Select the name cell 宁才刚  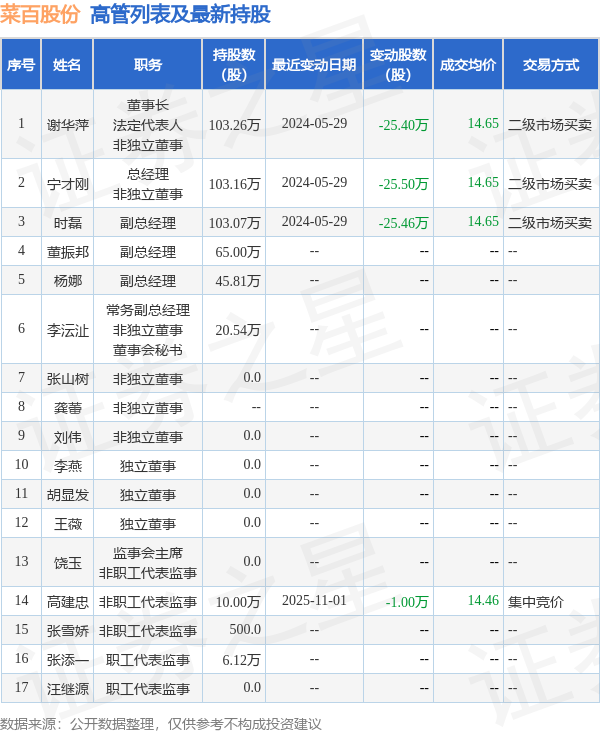68,184
